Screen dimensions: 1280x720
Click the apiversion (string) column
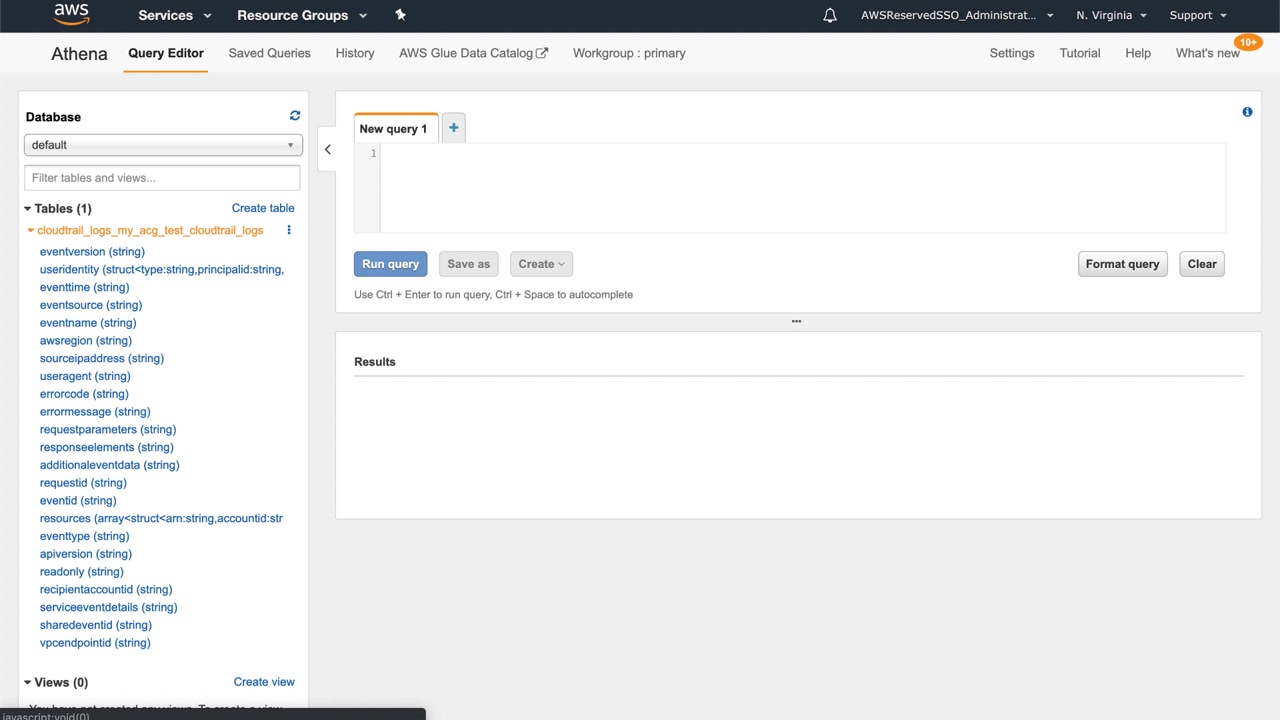86,555
